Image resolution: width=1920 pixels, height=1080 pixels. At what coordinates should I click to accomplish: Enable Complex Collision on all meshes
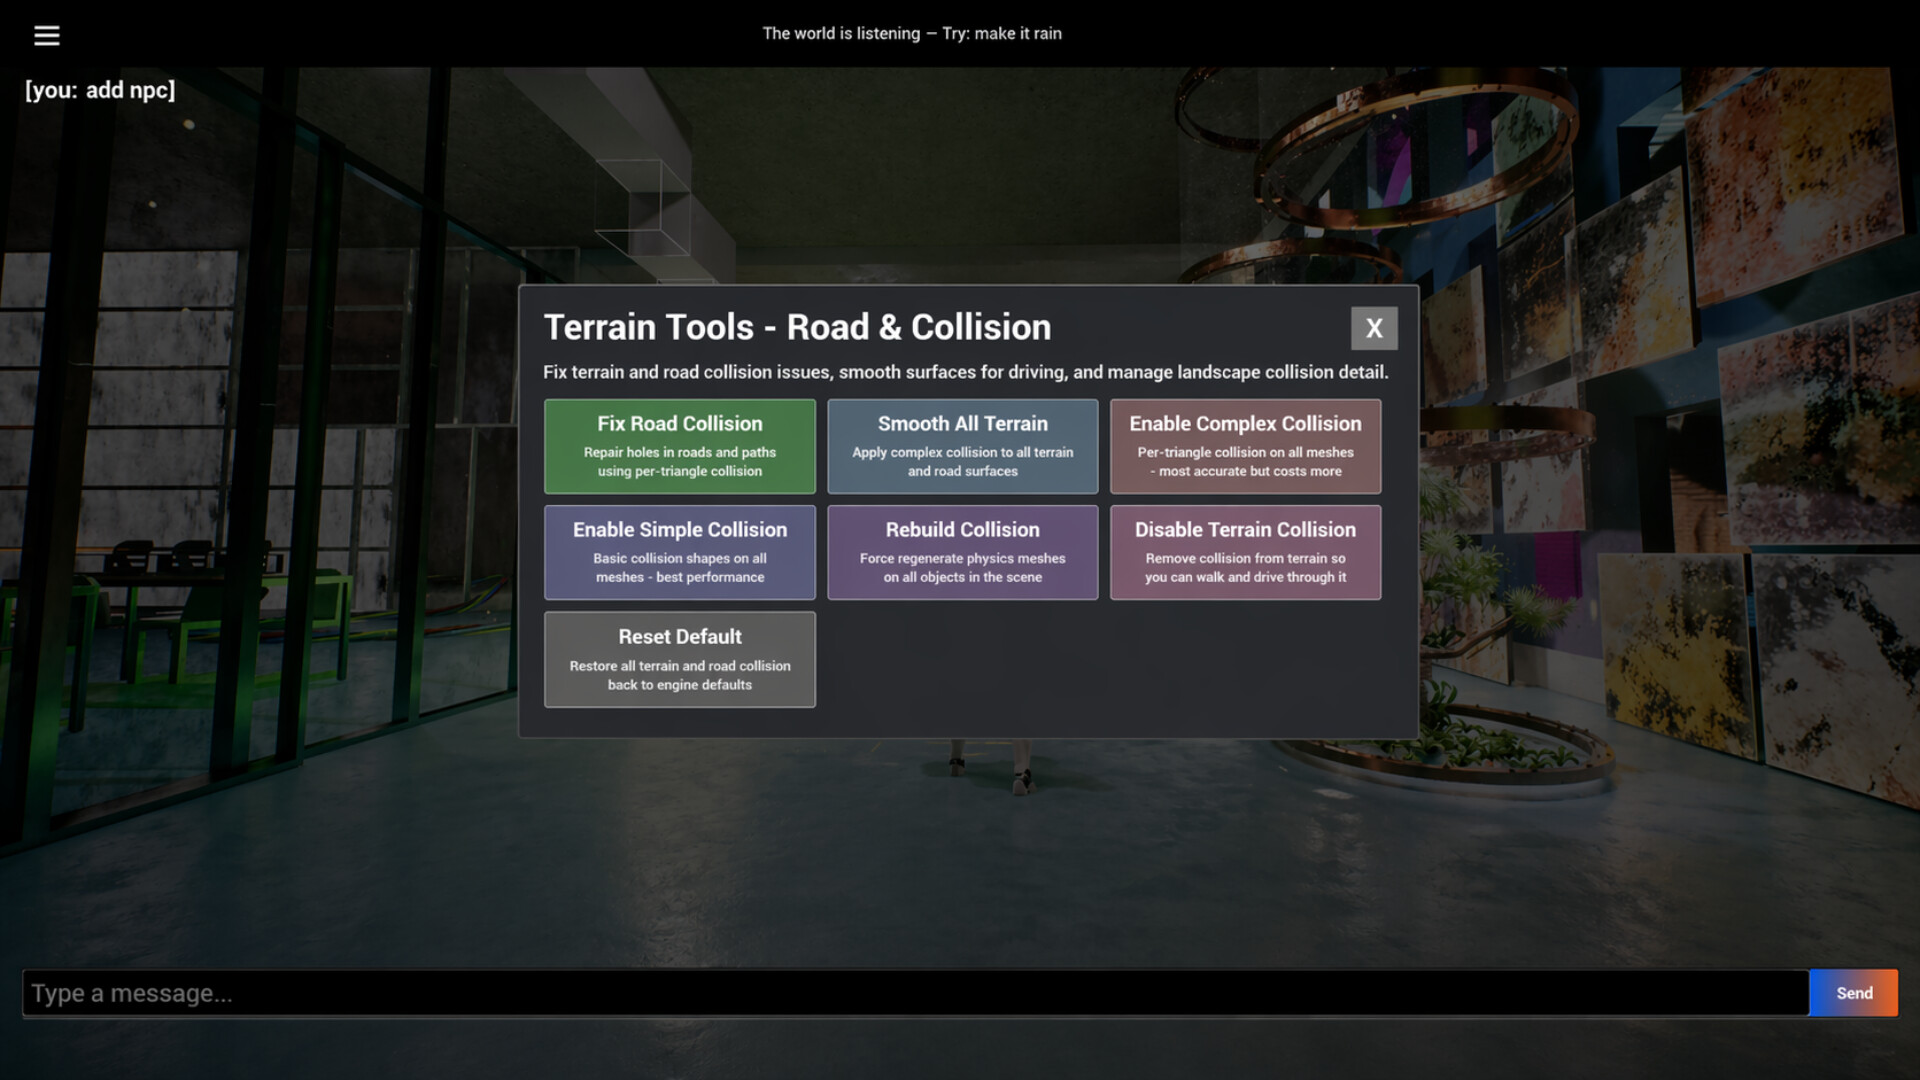pos(1245,446)
